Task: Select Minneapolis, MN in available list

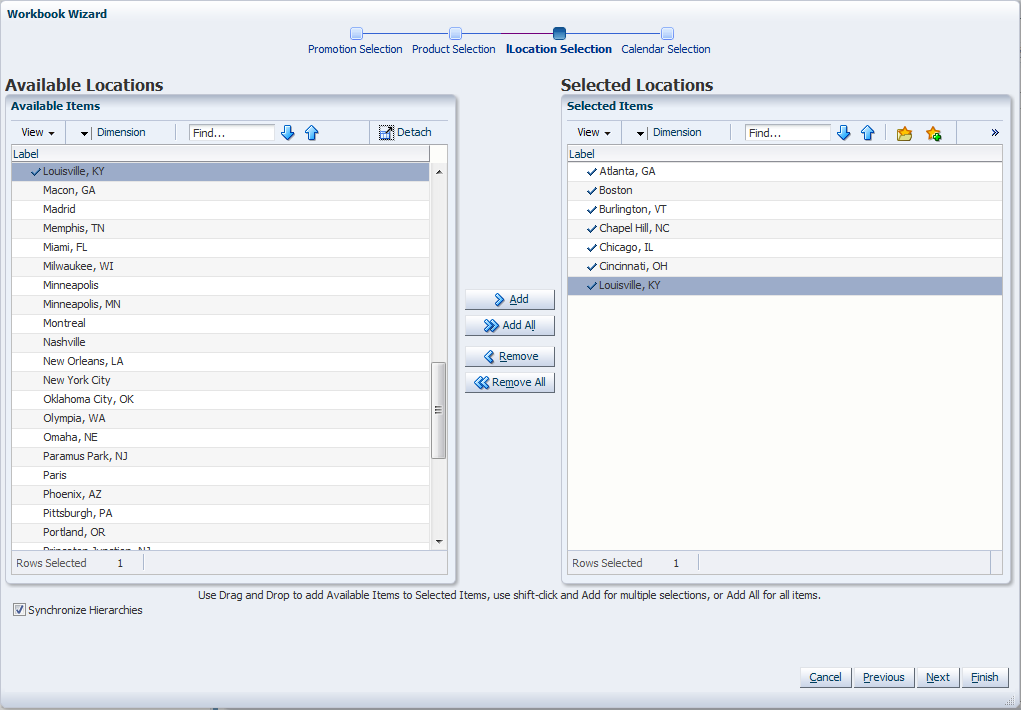Action: (220, 304)
